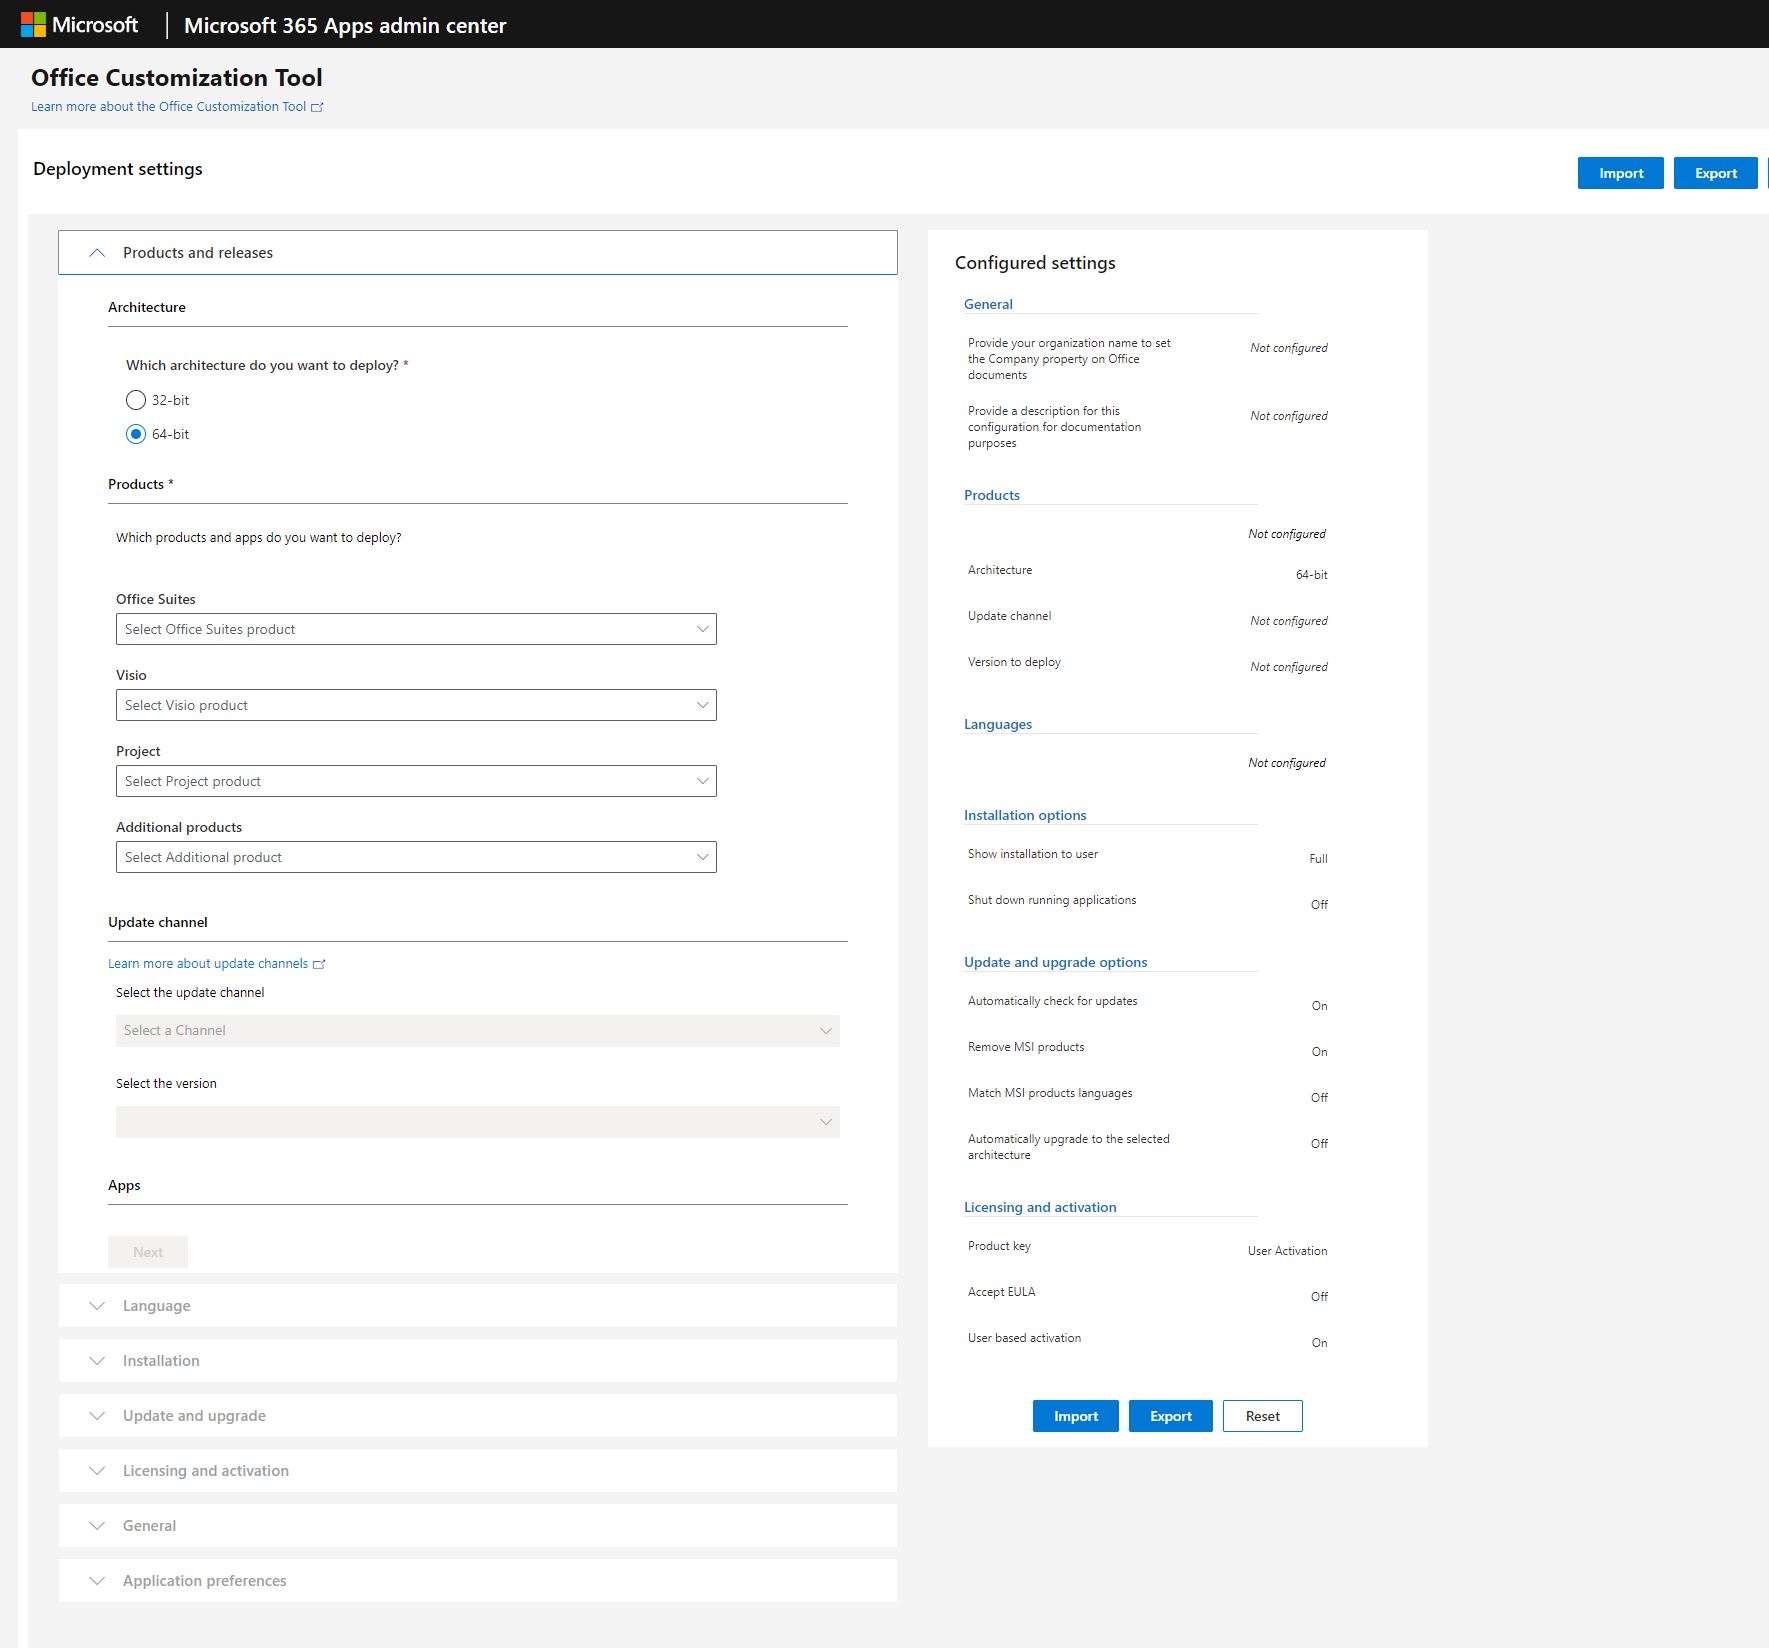
Task: Click the 64-bit value beside Architecture
Action: [x=1312, y=575]
